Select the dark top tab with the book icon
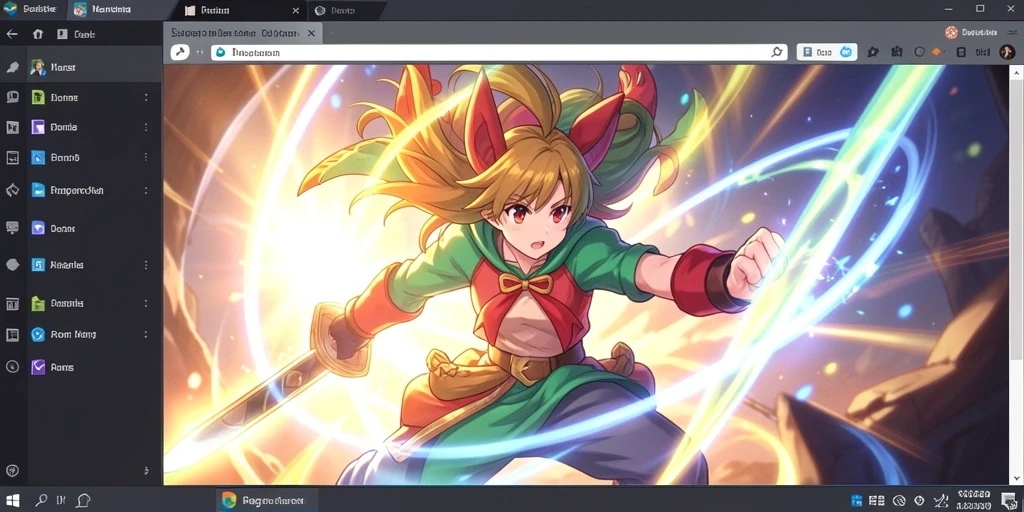Viewport: 1024px width, 512px height. [x=240, y=10]
